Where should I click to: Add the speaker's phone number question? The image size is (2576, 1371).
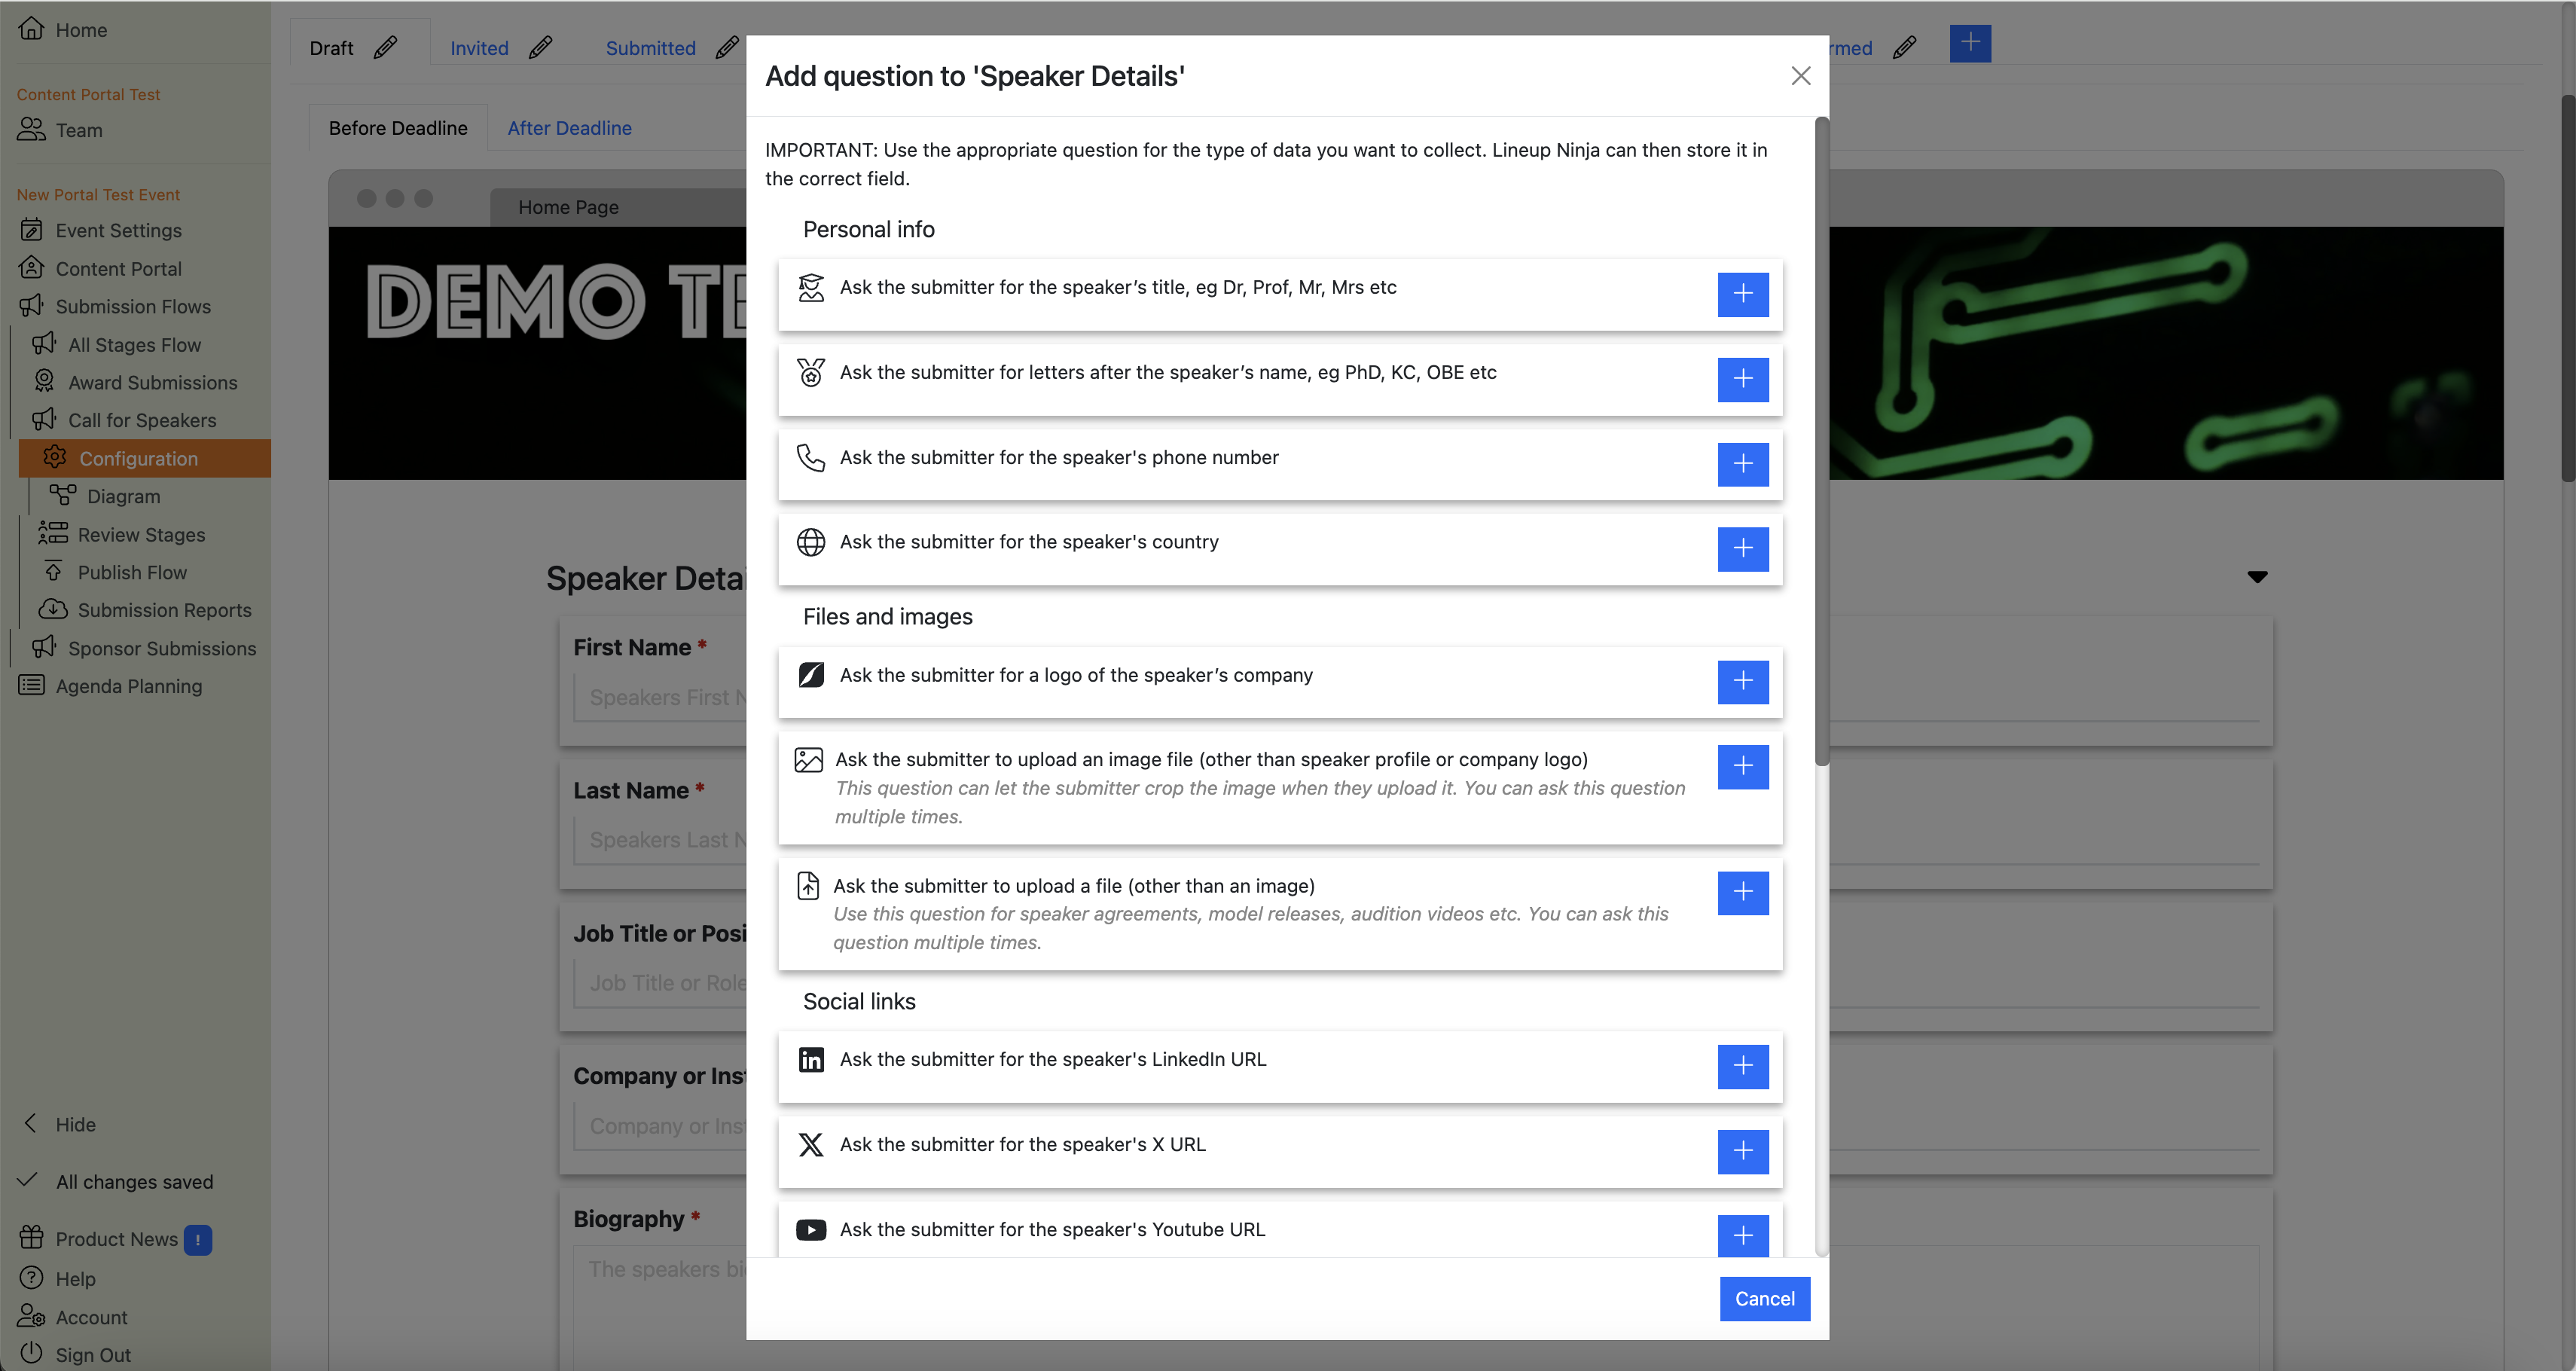[x=1742, y=464]
